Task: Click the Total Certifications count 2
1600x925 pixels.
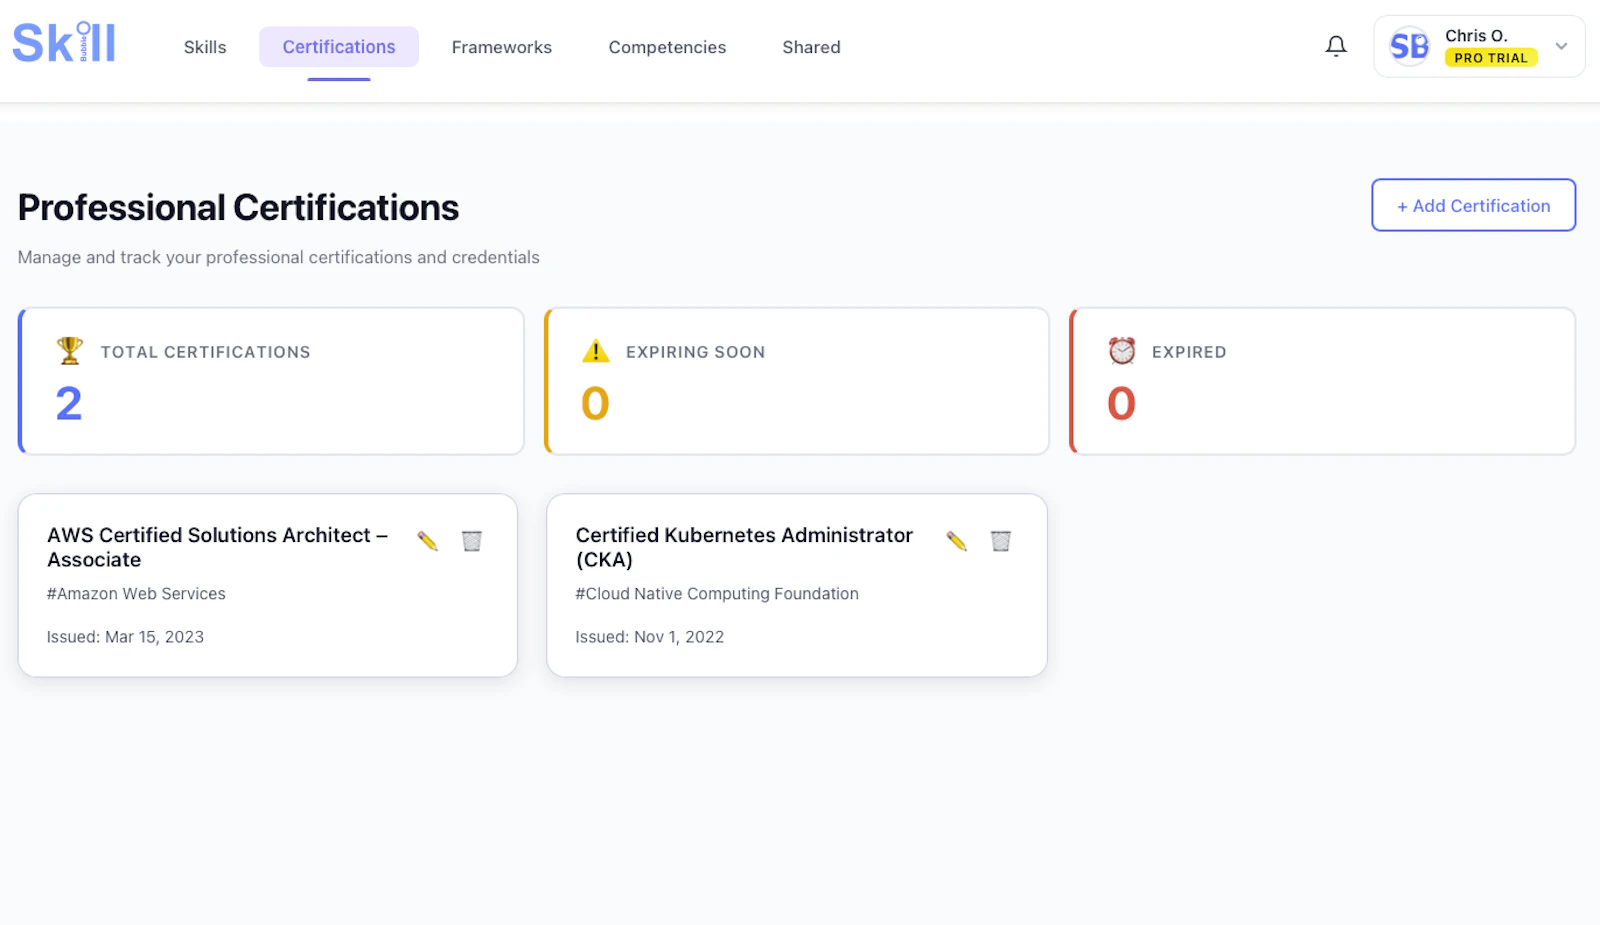Action: [69, 404]
